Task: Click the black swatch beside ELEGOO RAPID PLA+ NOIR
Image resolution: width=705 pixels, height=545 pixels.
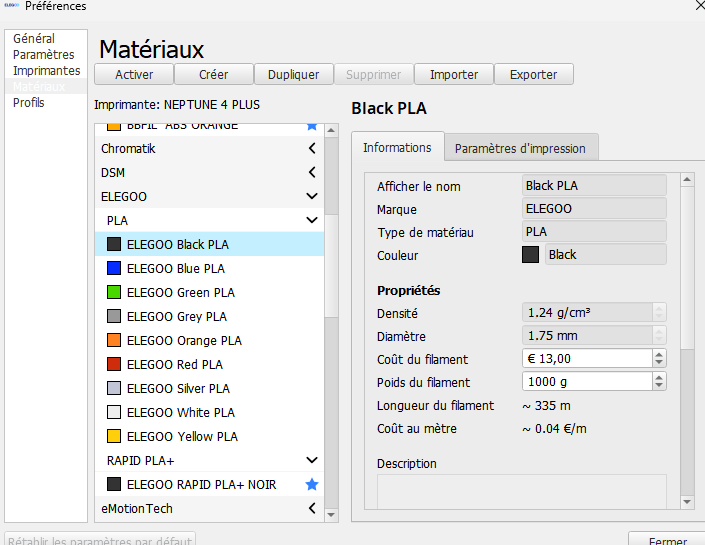Action: [x=114, y=484]
